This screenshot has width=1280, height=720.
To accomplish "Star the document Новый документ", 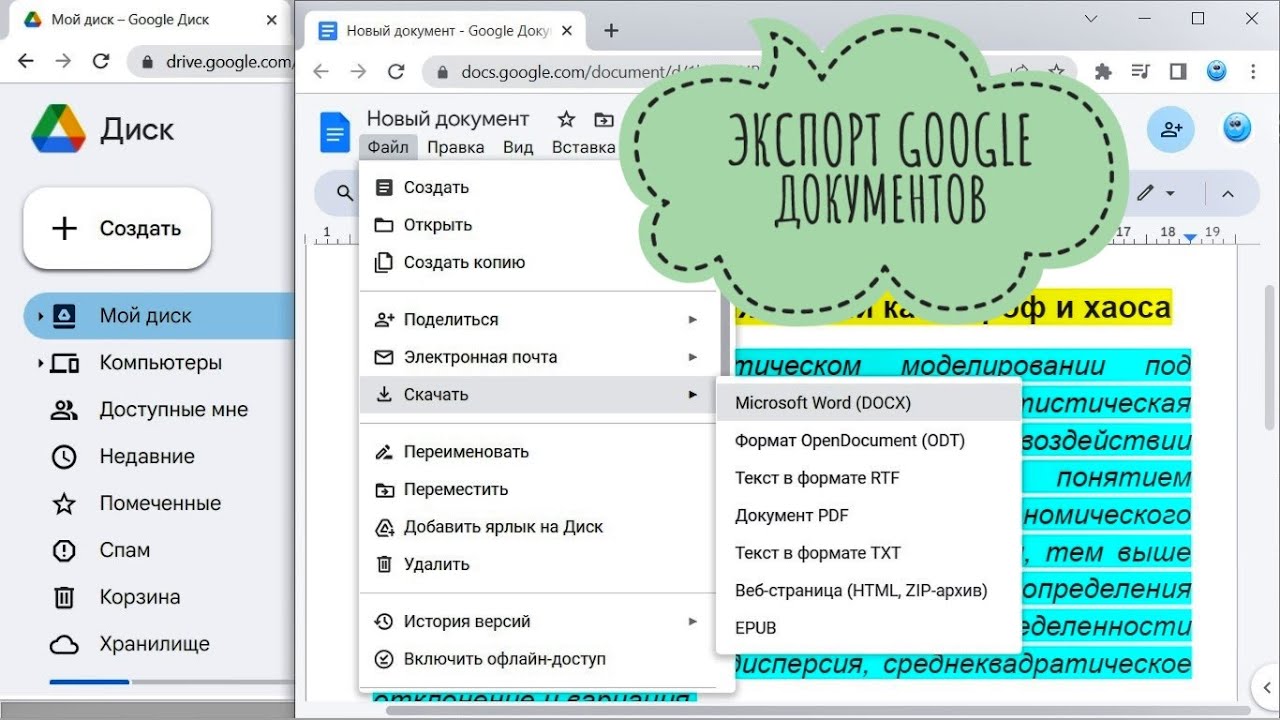I will 566,120.
